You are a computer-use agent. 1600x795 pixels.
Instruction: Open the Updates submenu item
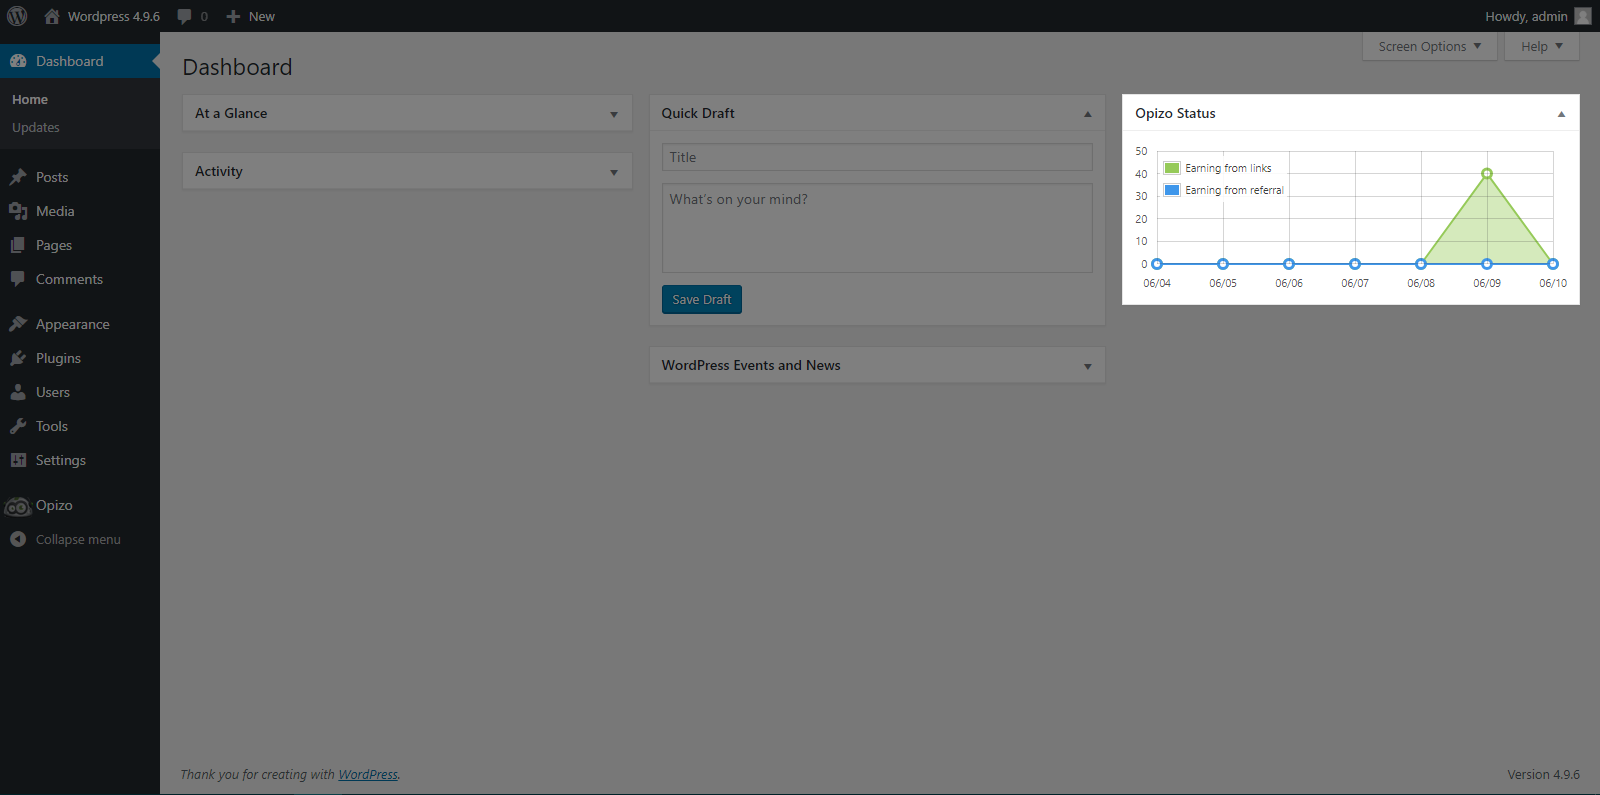tap(36, 127)
